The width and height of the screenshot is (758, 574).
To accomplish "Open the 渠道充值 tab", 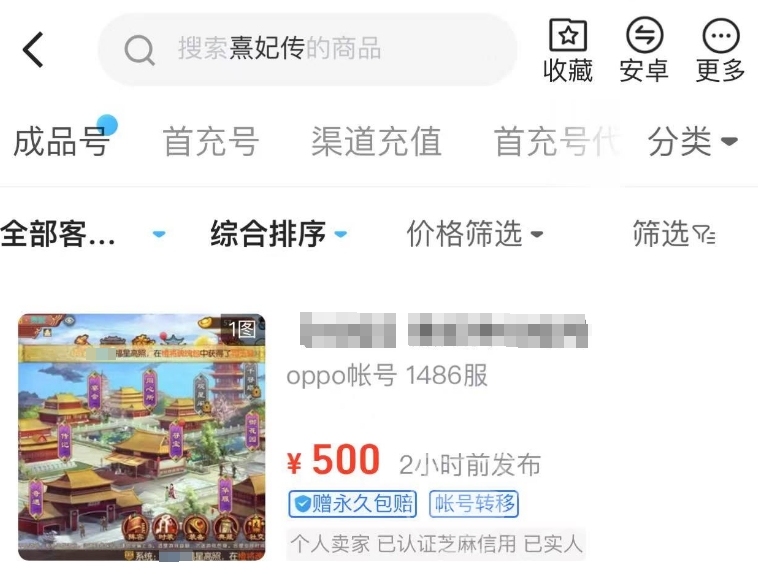I will (376, 142).
